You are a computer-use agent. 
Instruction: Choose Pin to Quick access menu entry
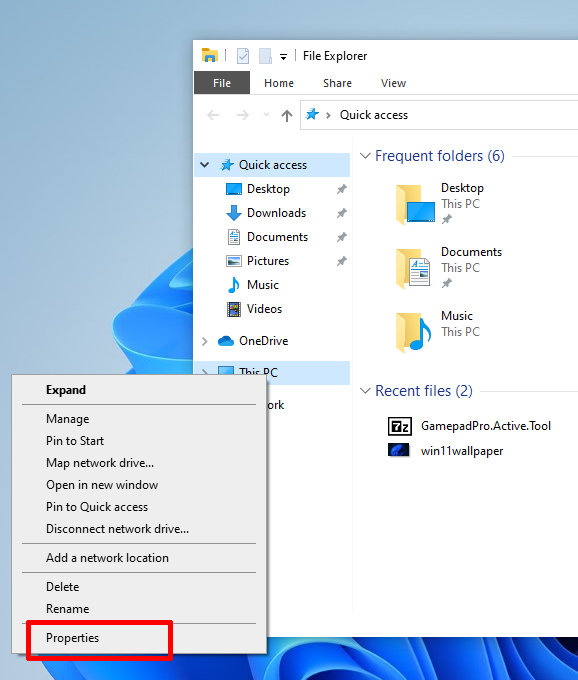coord(139,507)
